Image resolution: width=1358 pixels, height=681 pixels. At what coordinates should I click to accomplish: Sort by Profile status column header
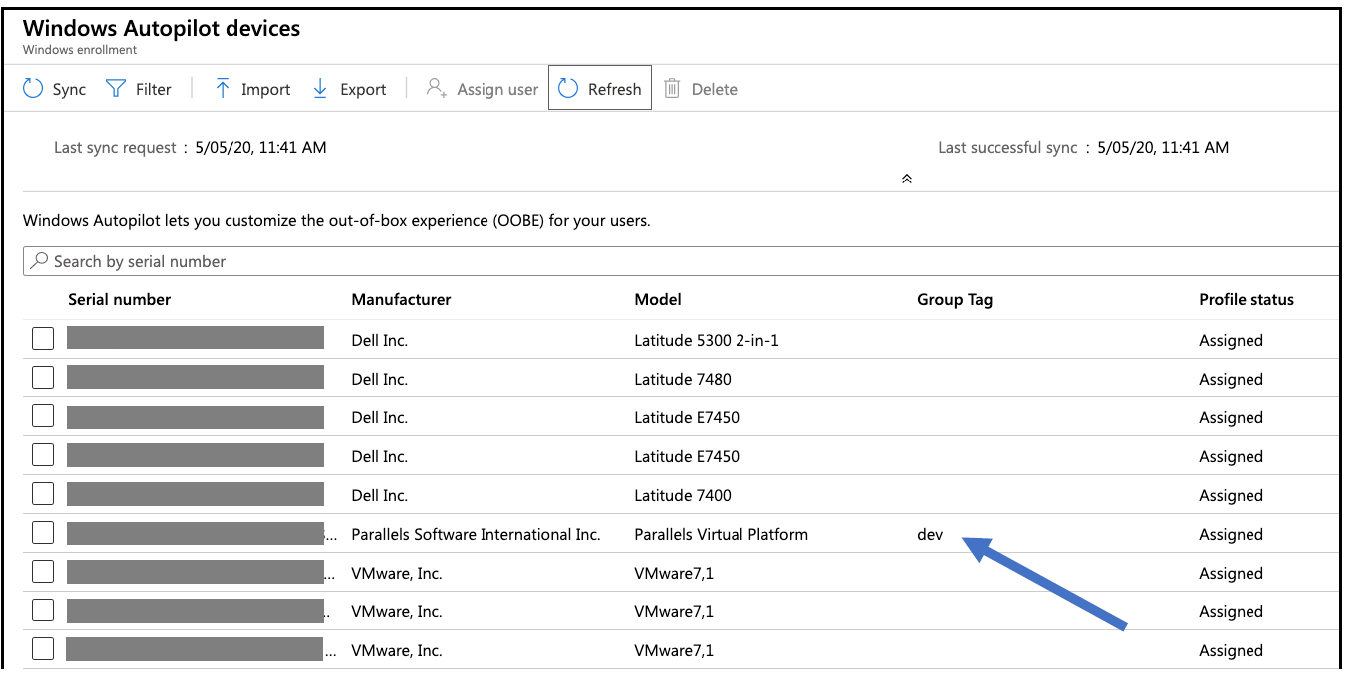point(1246,299)
